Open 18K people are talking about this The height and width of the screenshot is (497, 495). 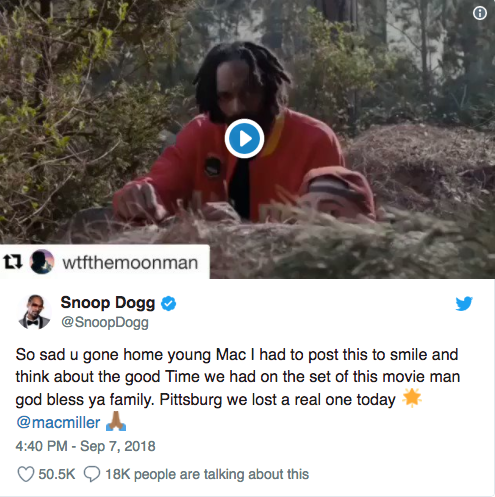point(207,474)
